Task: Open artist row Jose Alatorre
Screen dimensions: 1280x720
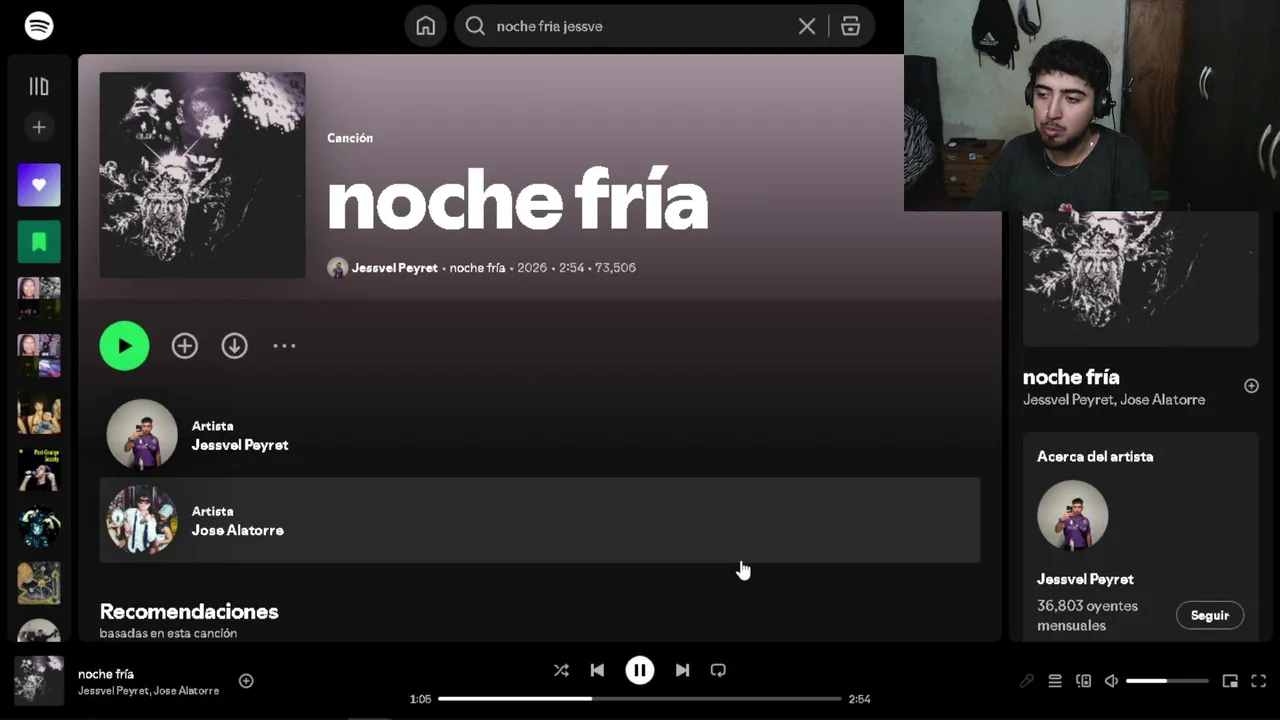Action: click(540, 520)
